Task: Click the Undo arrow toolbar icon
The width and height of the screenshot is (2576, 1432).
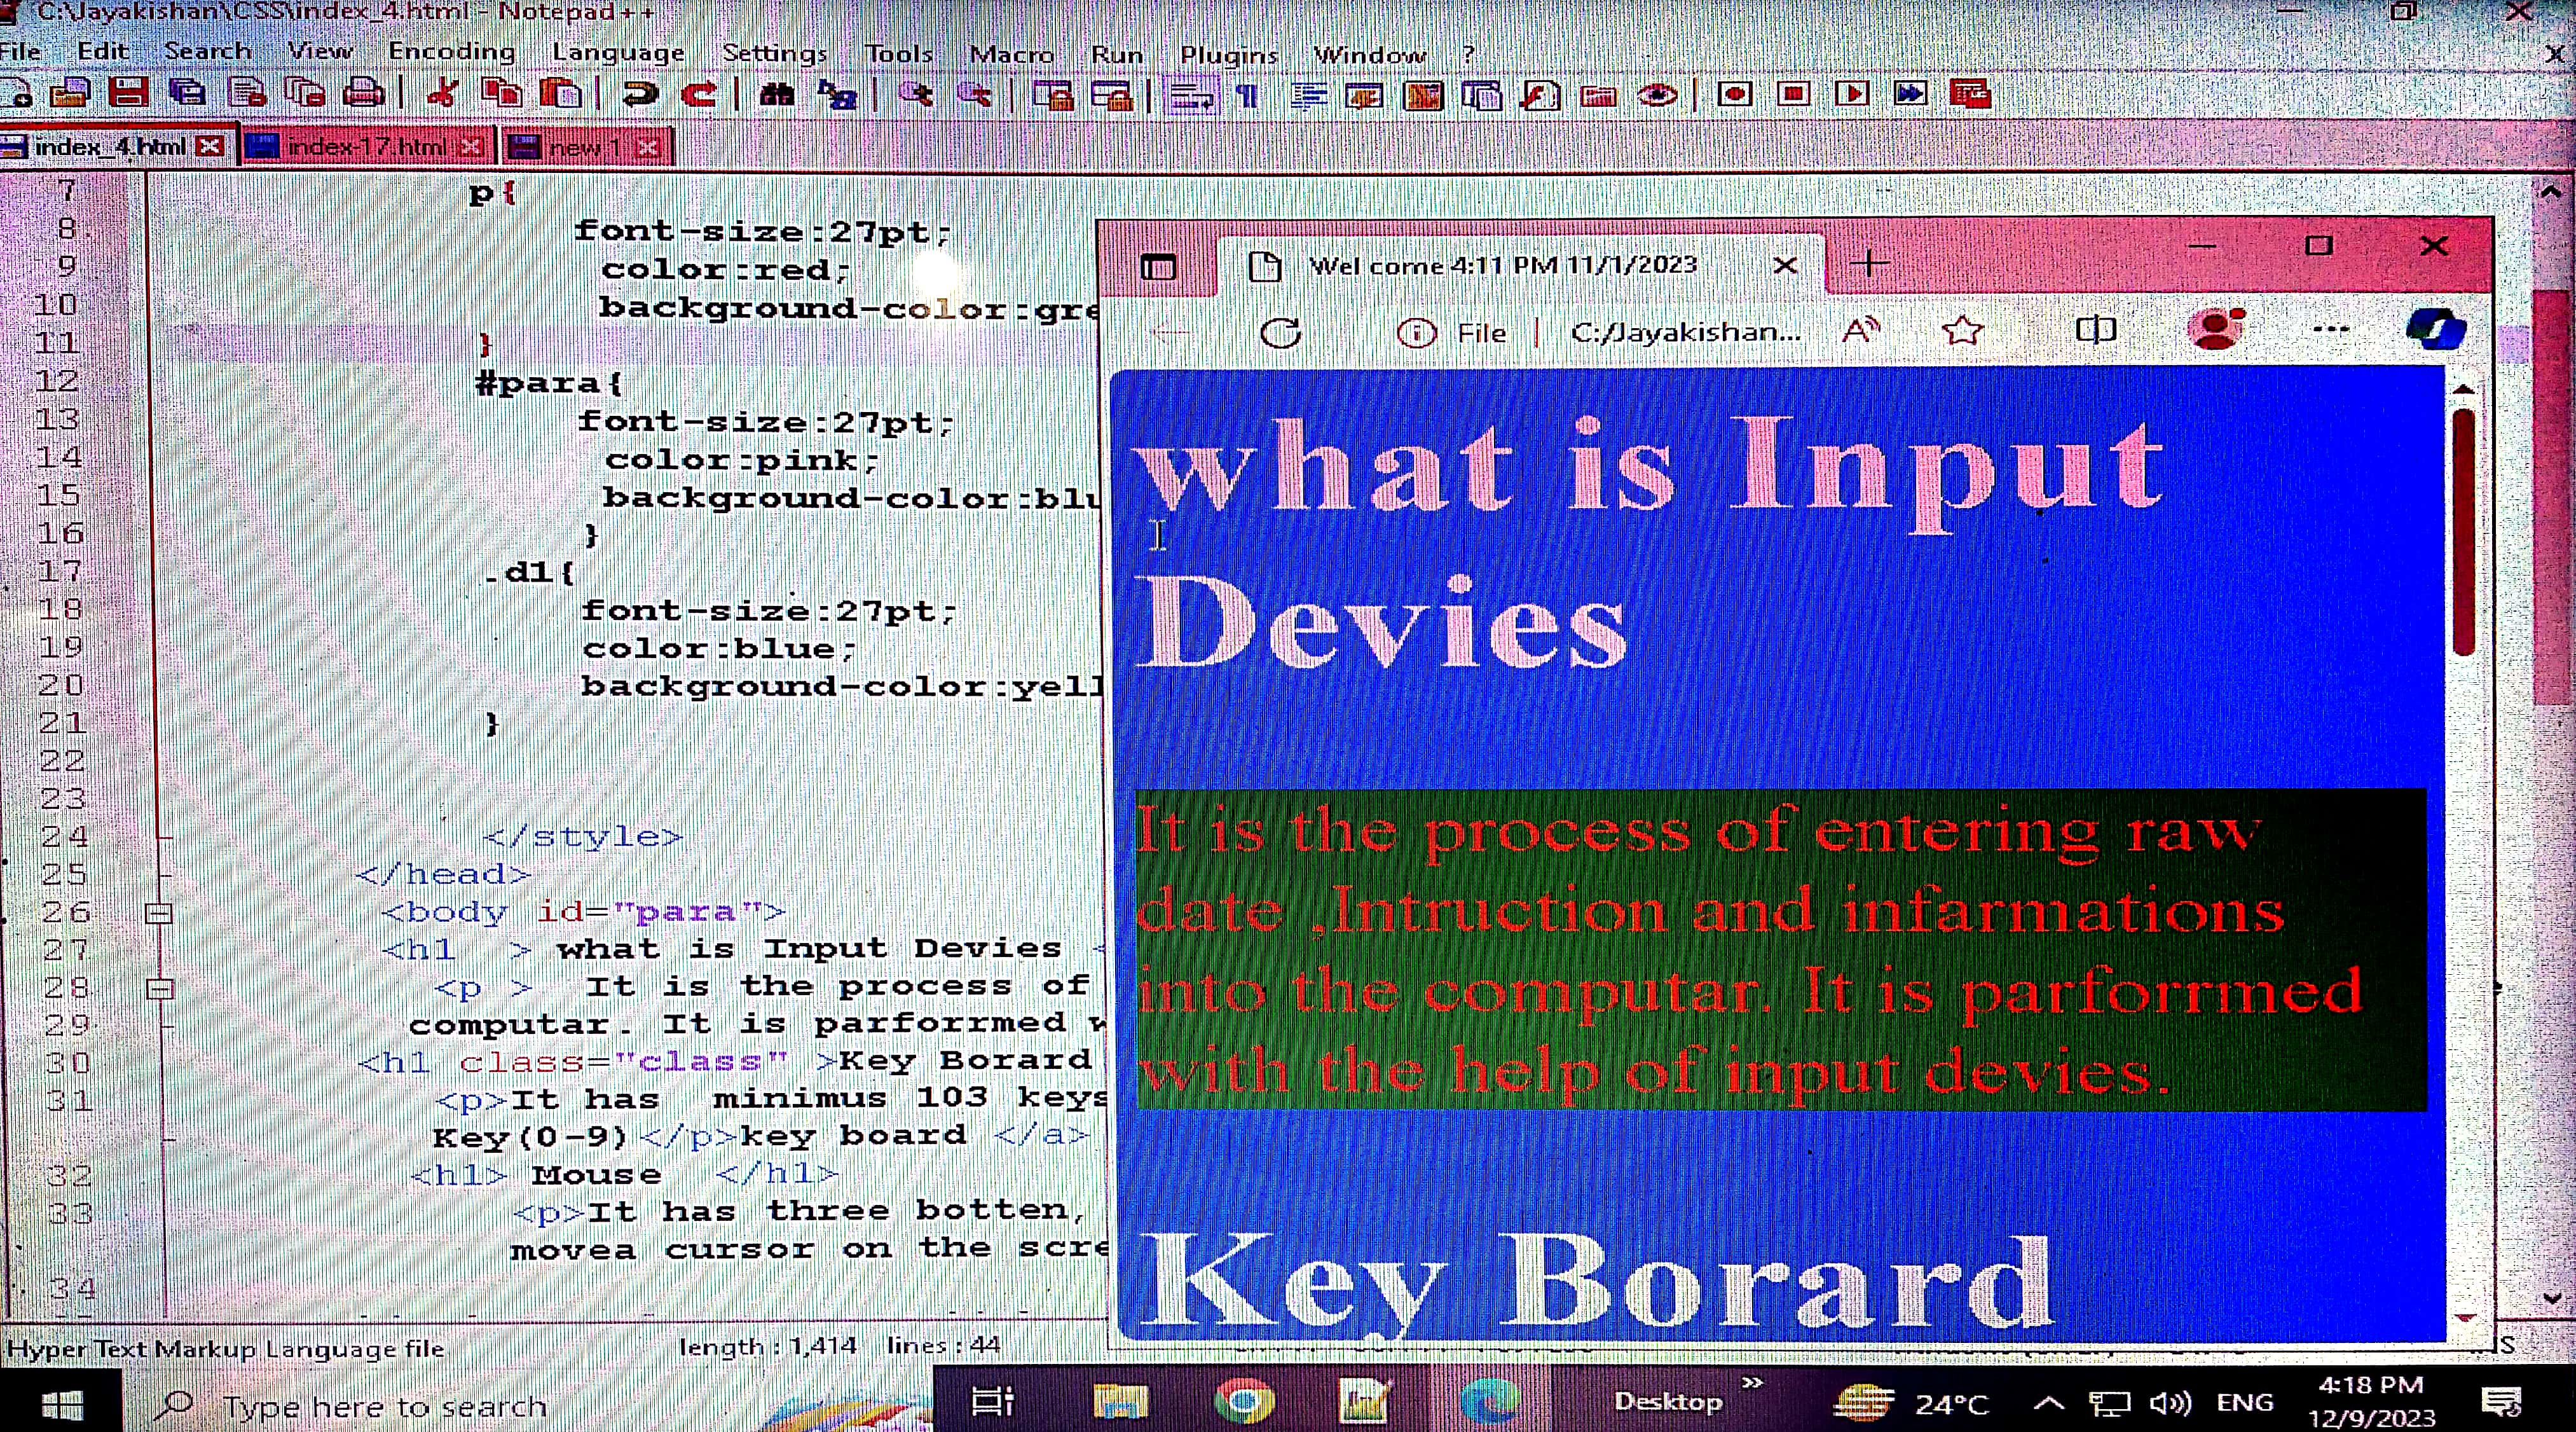Action: (x=640, y=94)
